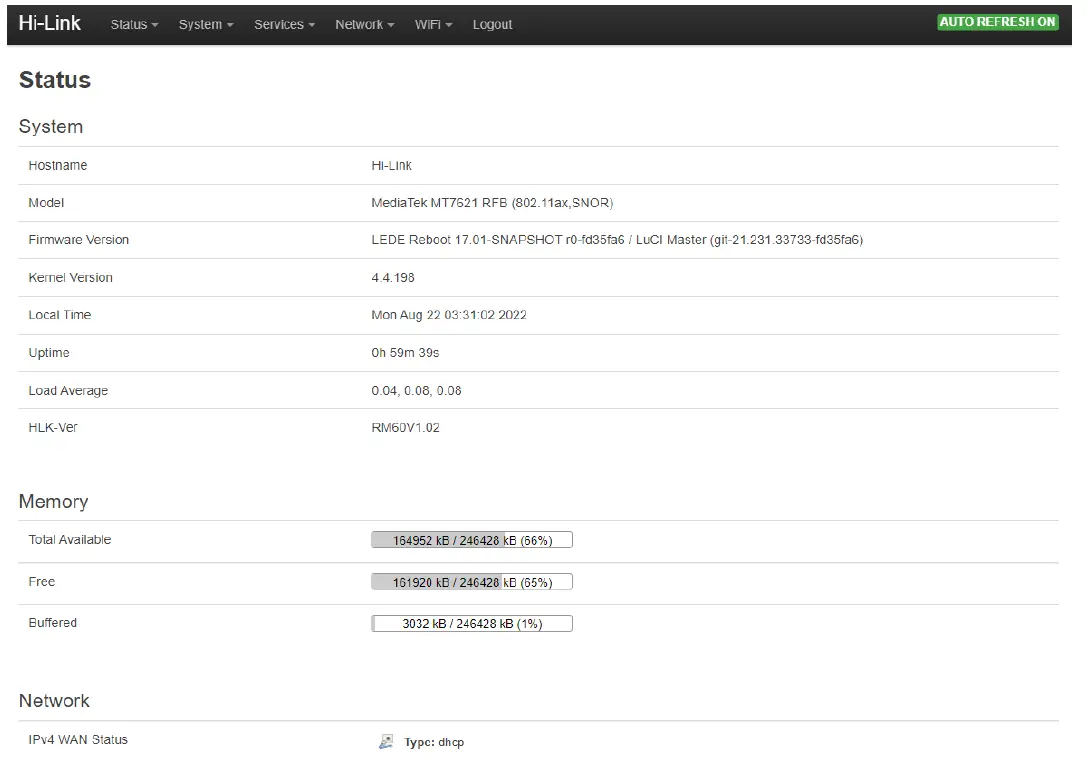1087x769 pixels.
Task: Click the RM60V1.02 HLK-Ver value
Action: (405, 428)
